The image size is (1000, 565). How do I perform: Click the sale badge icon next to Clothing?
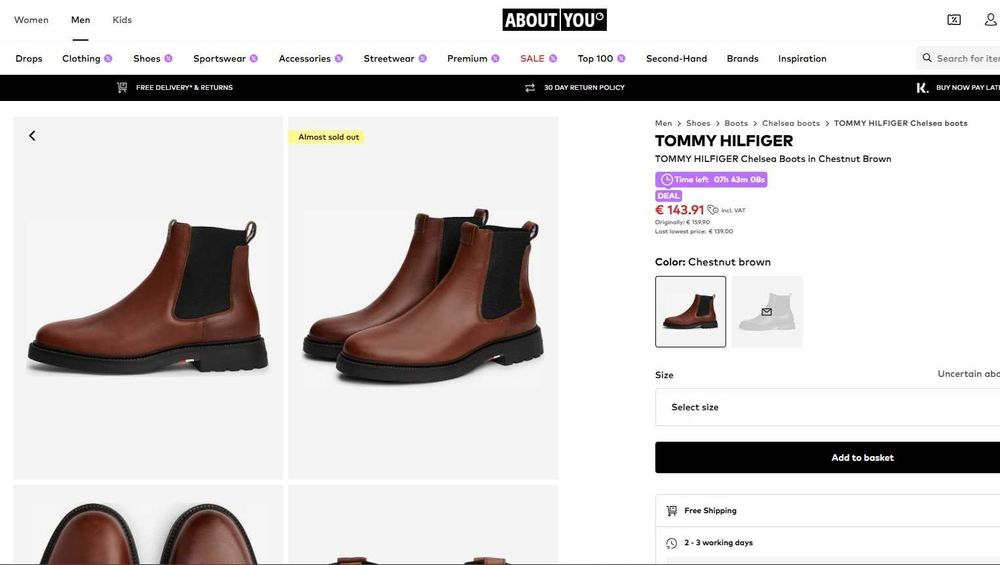108,59
